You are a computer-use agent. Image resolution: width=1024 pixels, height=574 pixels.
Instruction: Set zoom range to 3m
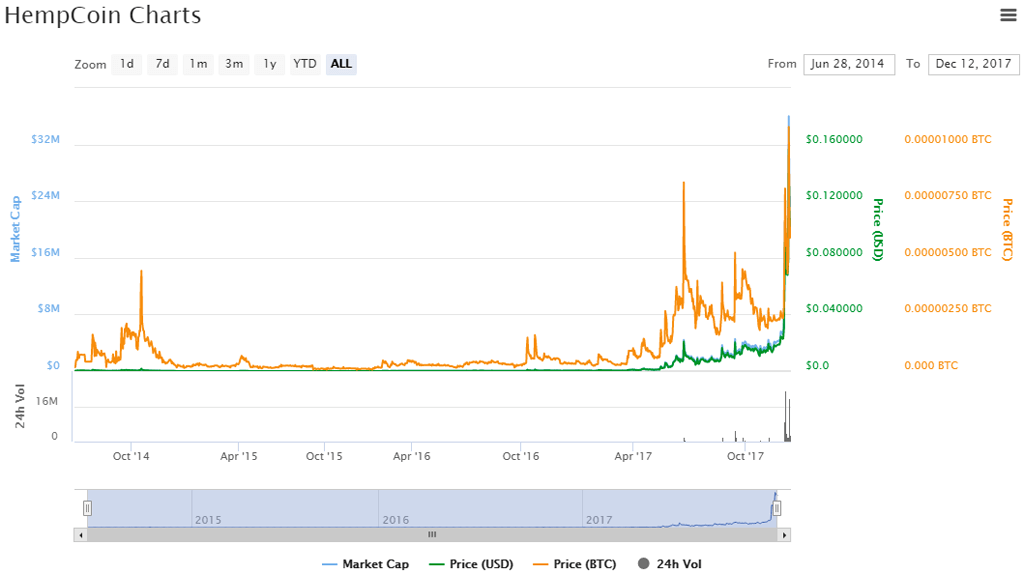point(234,64)
